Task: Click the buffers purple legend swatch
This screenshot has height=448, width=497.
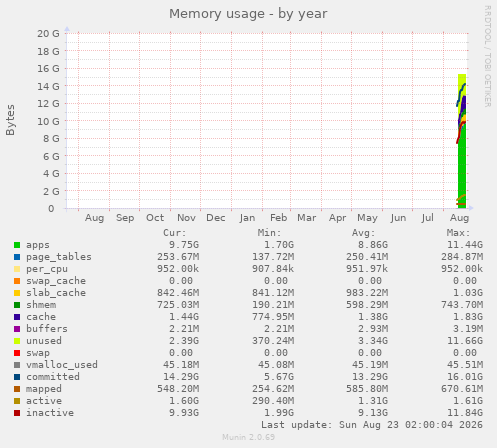Action: (17, 329)
